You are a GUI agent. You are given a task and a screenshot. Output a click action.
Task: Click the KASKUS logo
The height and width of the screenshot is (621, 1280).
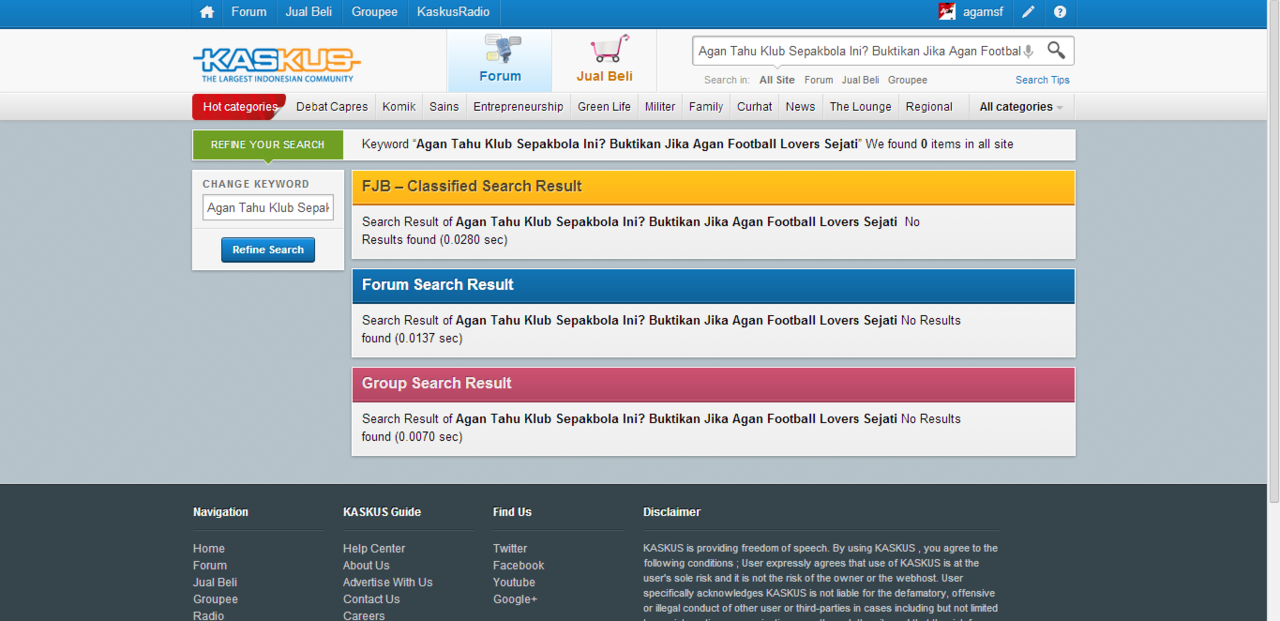click(276, 64)
